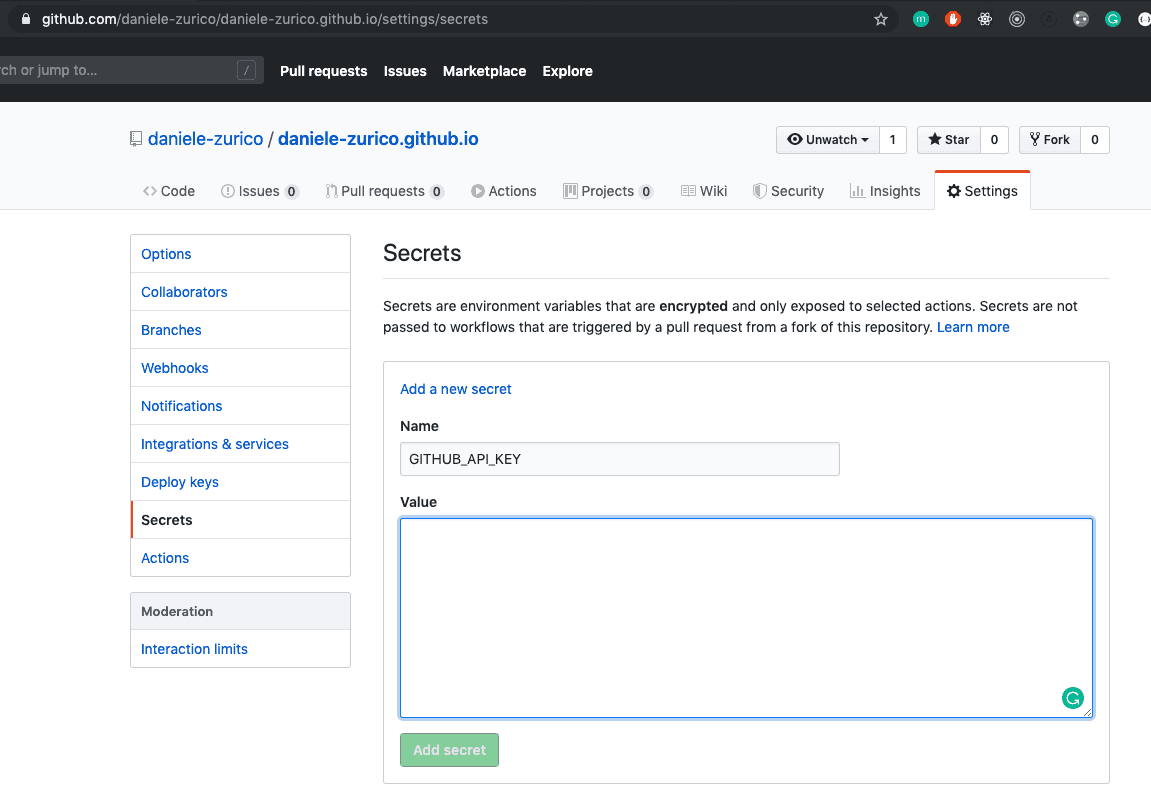View the fork count next to Fork
The image size is (1151, 800).
1094,139
